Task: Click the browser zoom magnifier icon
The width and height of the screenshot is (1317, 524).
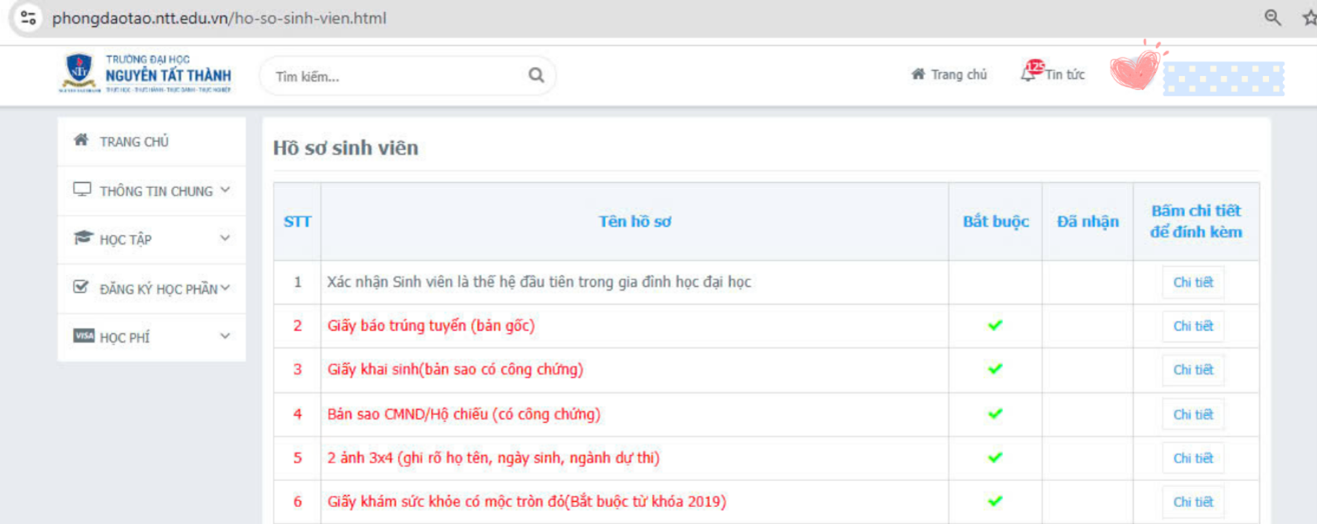Action: (x=1272, y=17)
